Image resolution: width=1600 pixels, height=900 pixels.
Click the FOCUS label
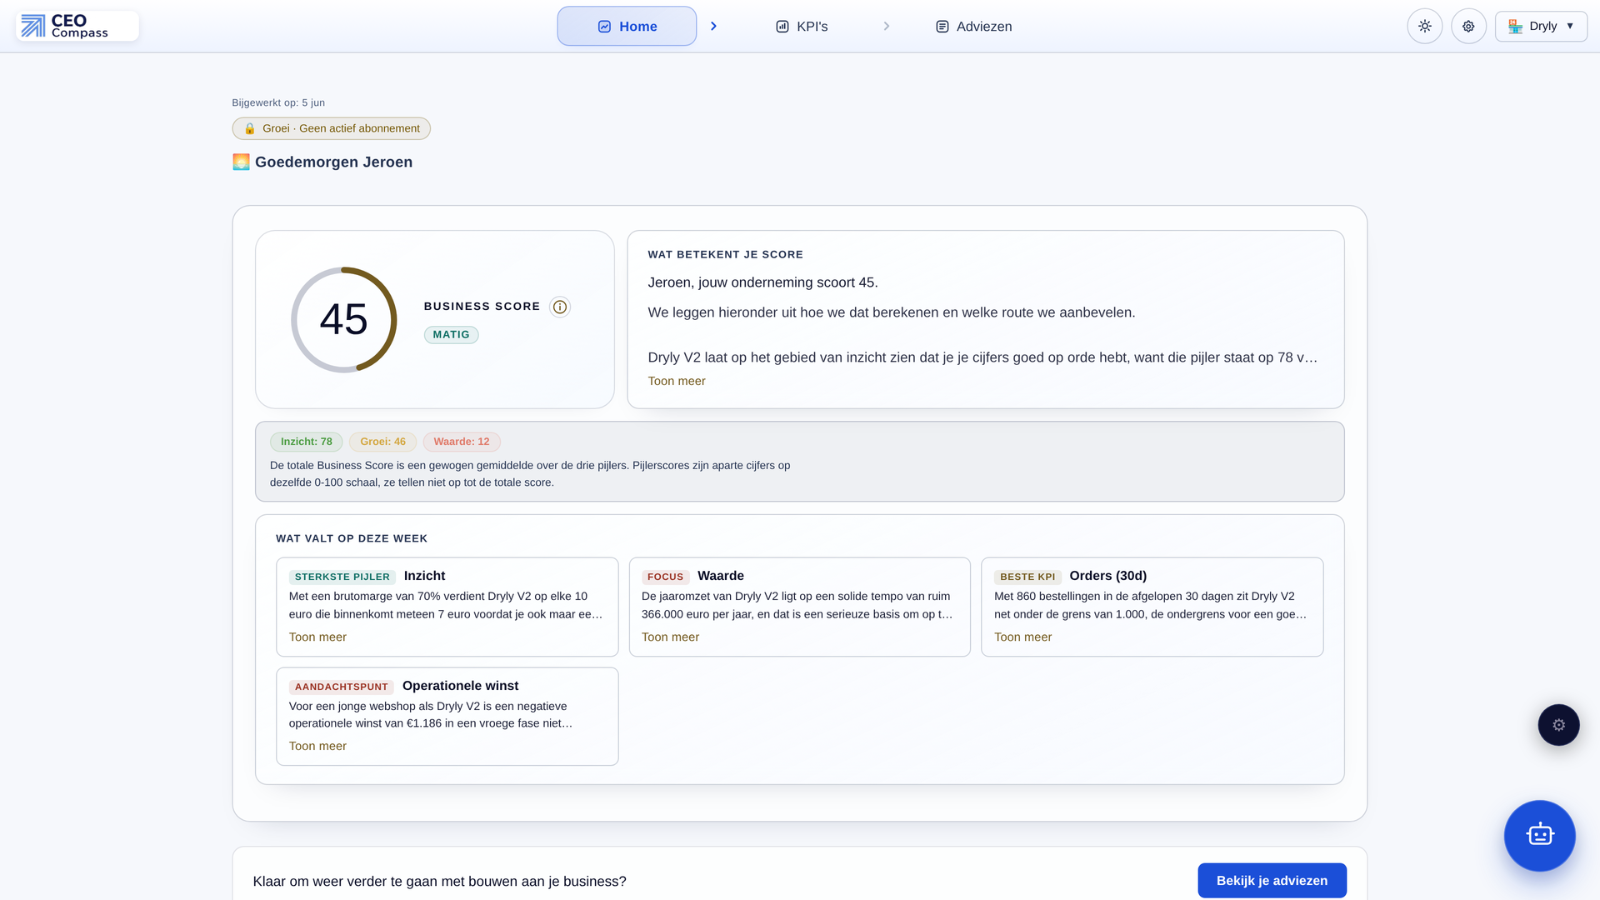pyautogui.click(x=665, y=577)
